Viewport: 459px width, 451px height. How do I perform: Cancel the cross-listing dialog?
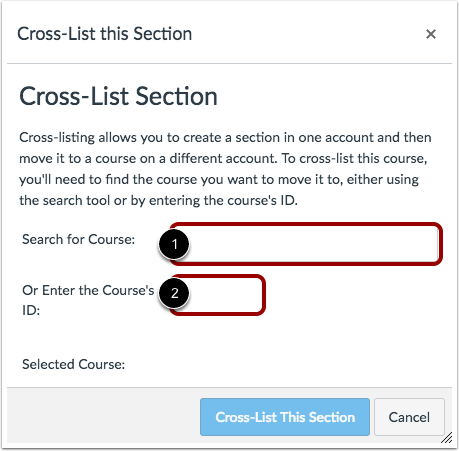409,417
